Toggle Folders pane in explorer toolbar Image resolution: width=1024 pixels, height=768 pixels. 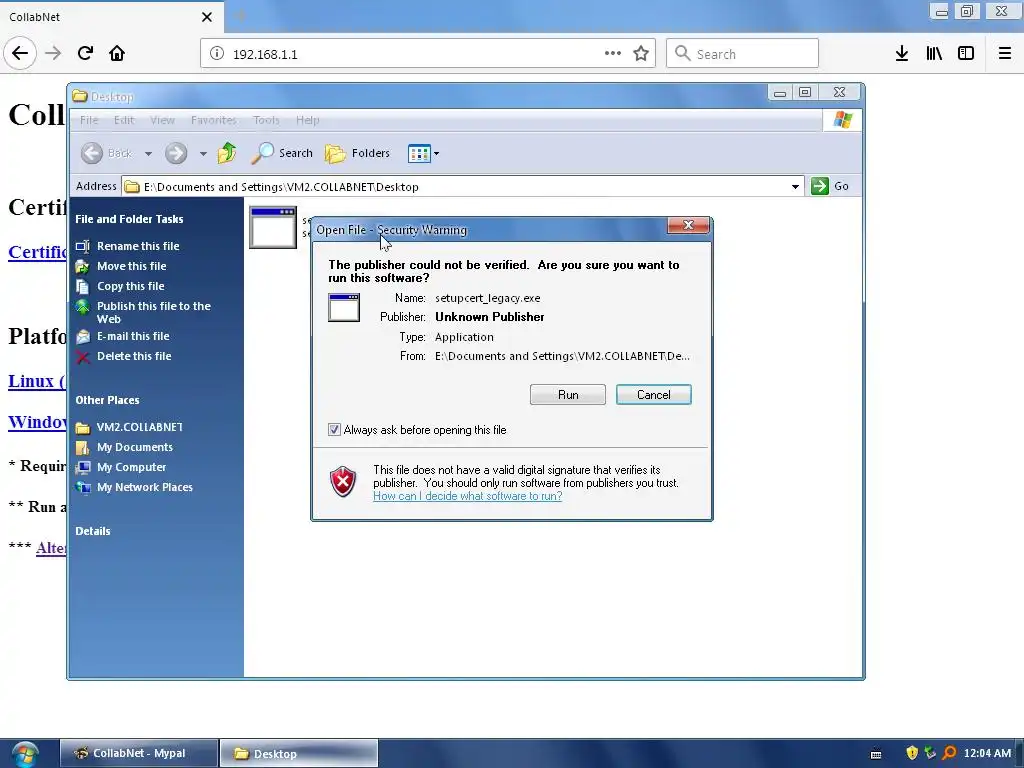pyautogui.click(x=357, y=153)
